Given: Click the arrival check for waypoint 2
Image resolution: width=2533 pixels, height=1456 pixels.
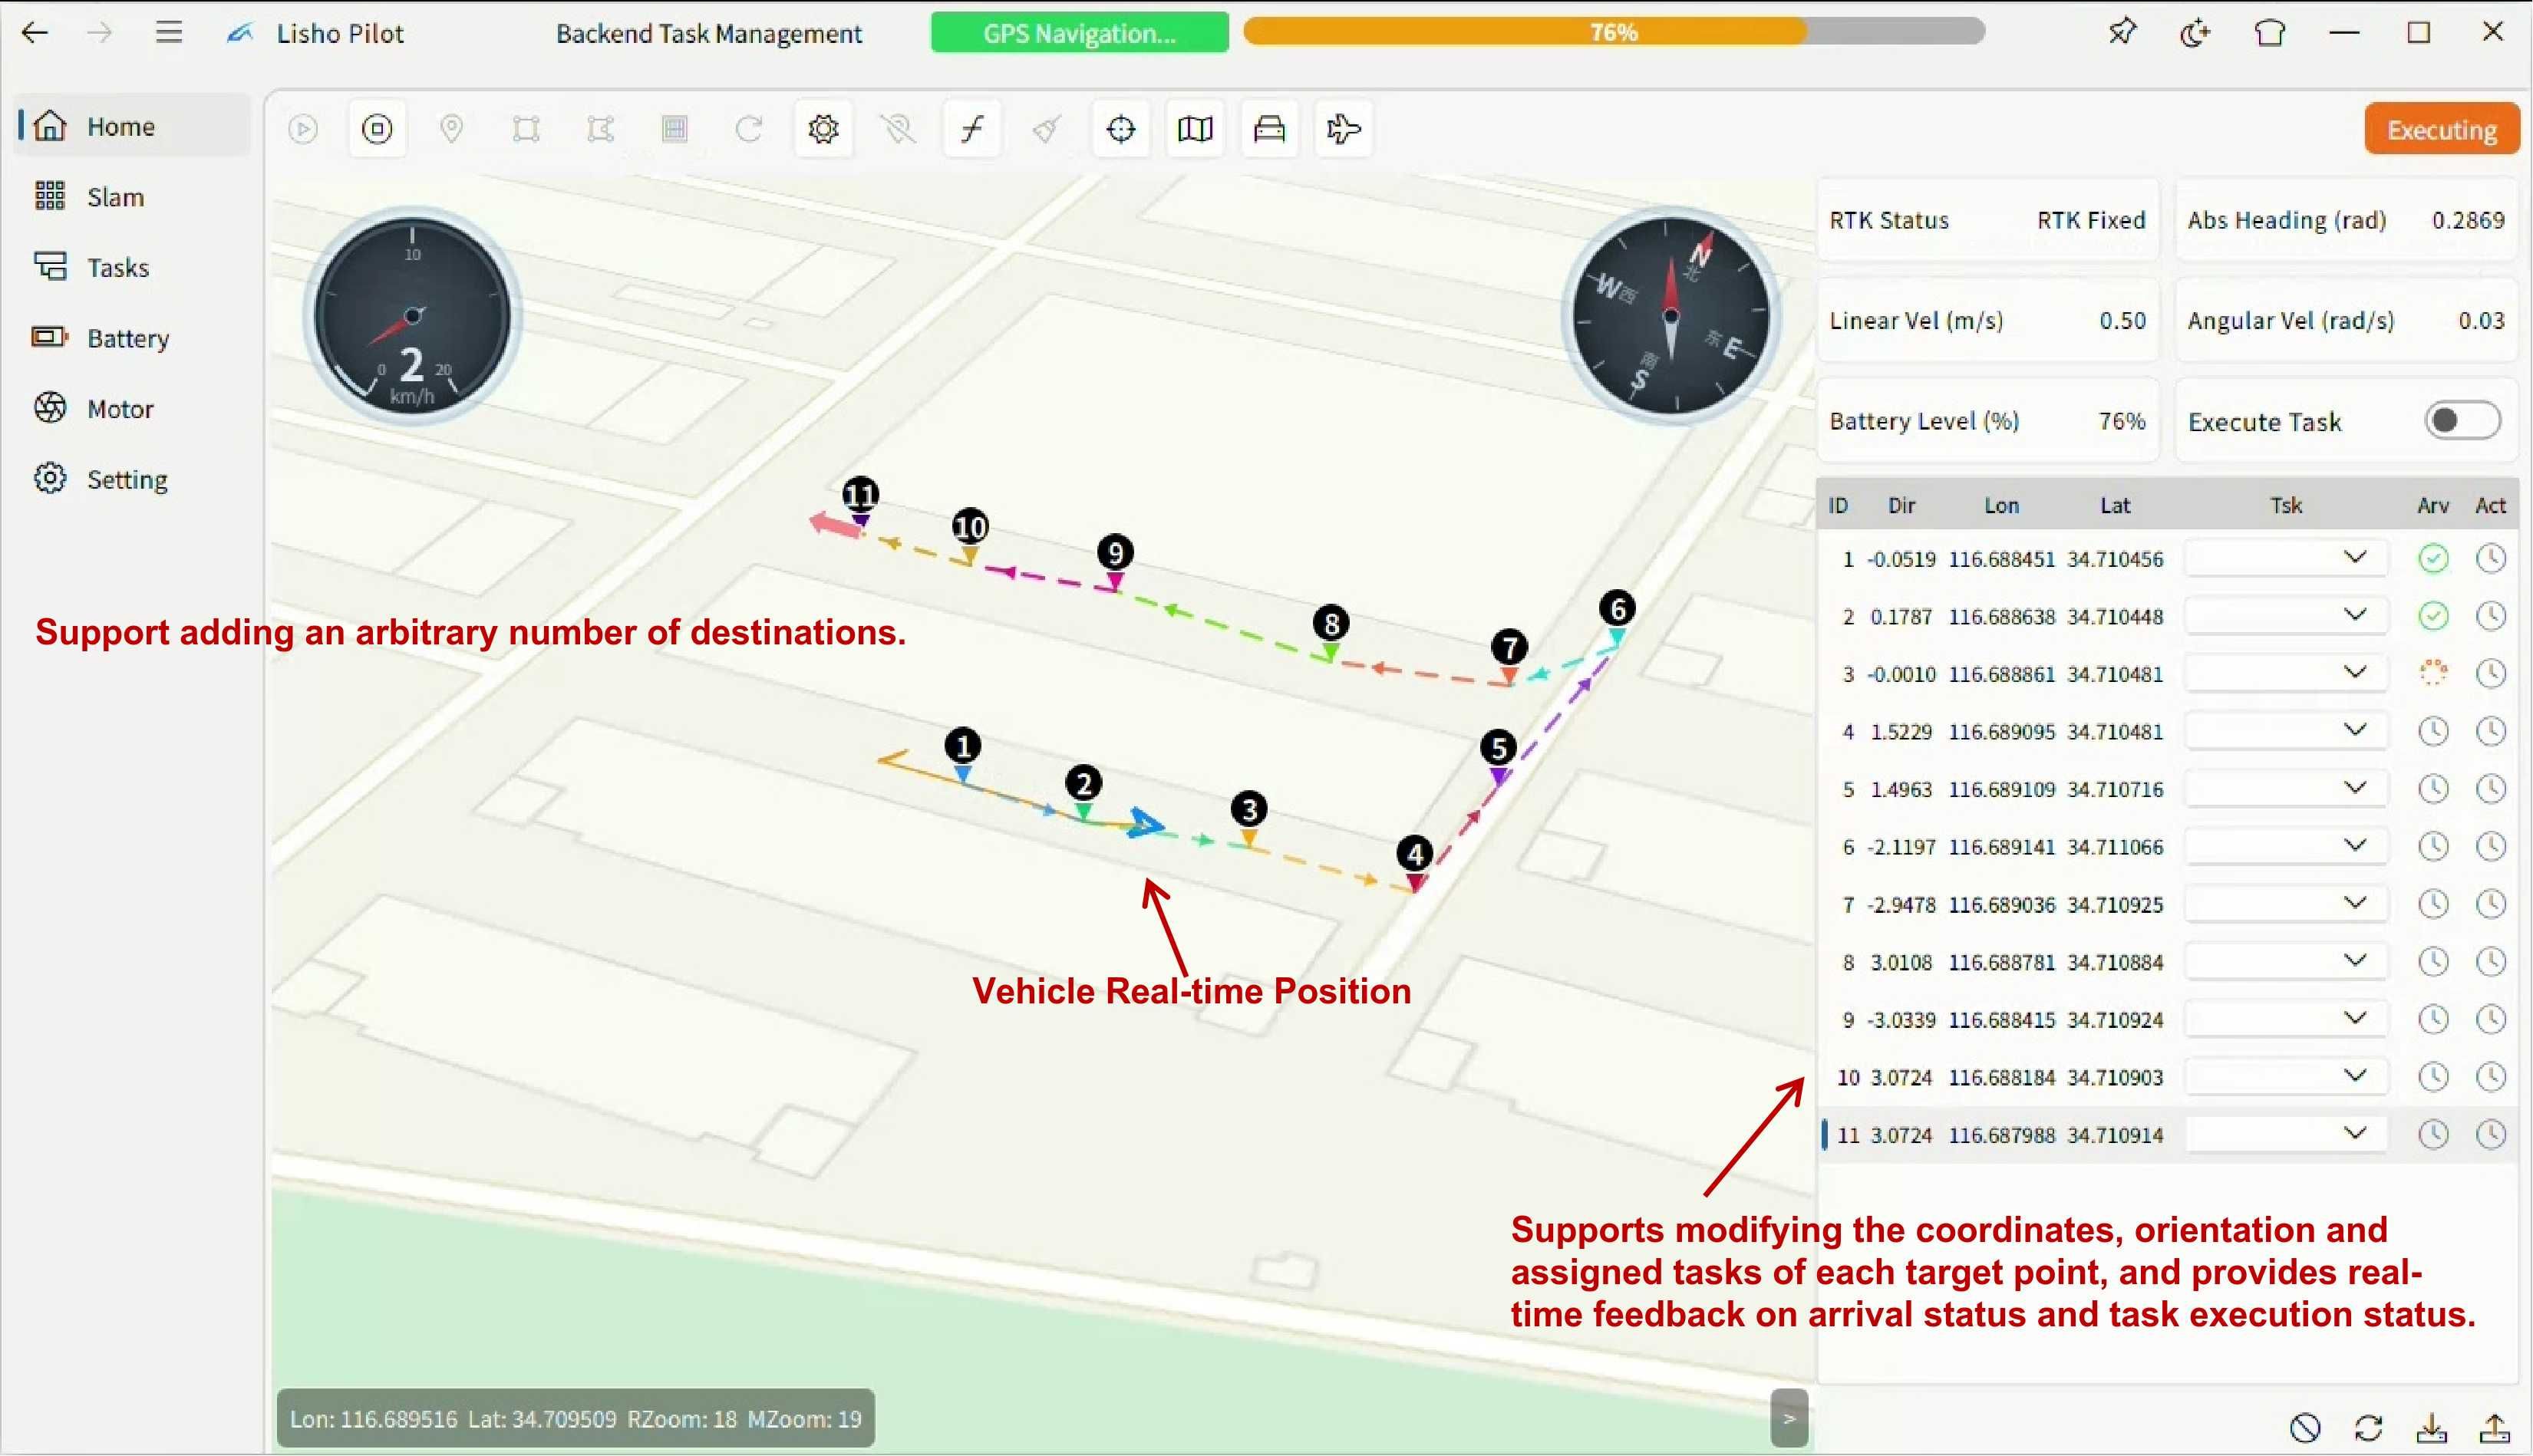Looking at the screenshot, I should 2433,616.
